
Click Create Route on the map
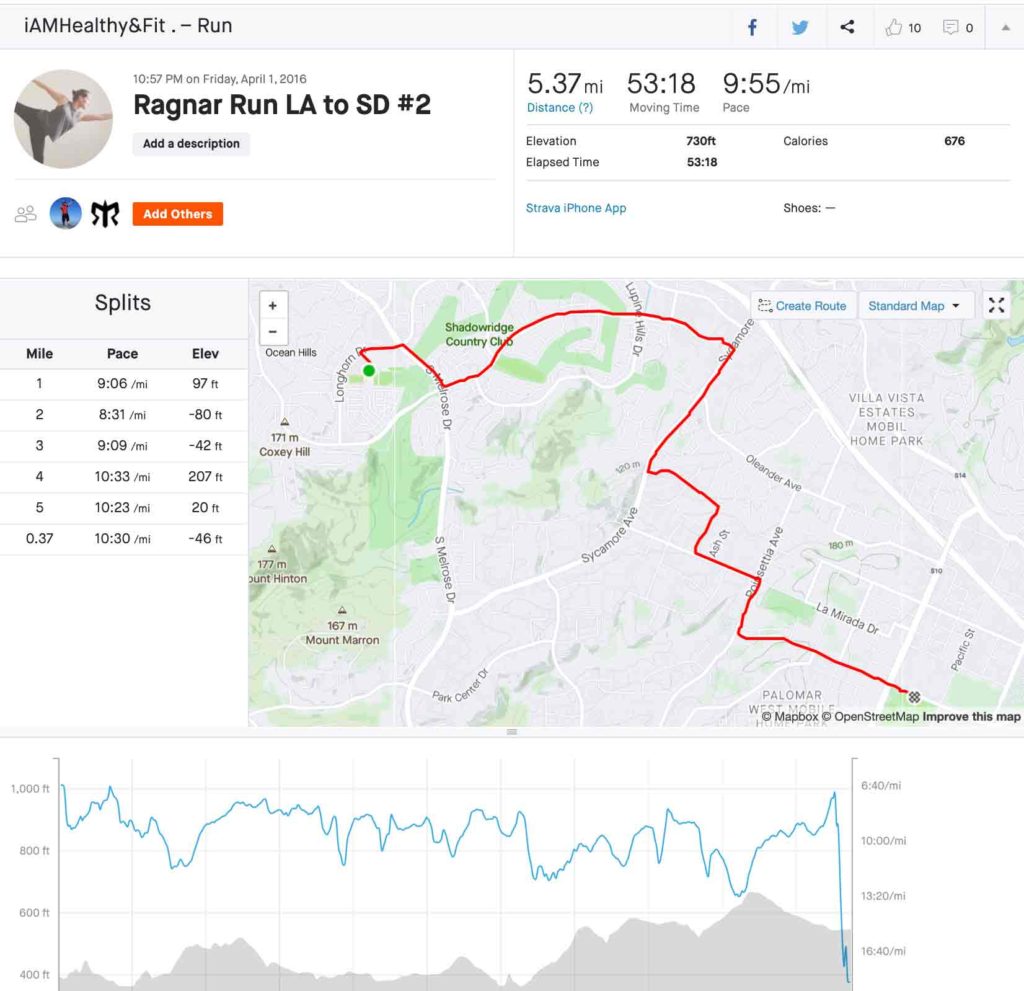tap(802, 306)
